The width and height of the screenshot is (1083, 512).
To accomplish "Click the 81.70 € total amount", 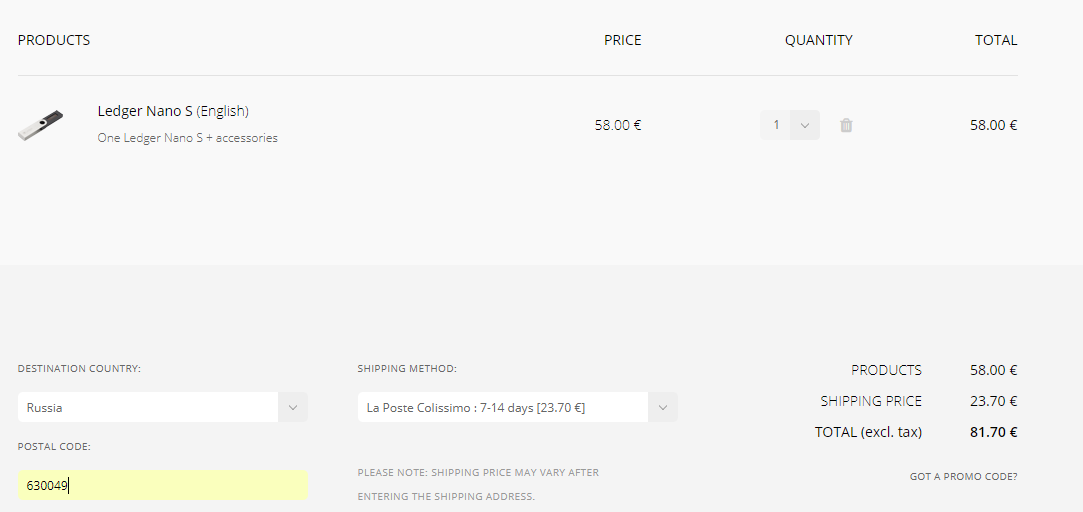I will click(x=993, y=433).
